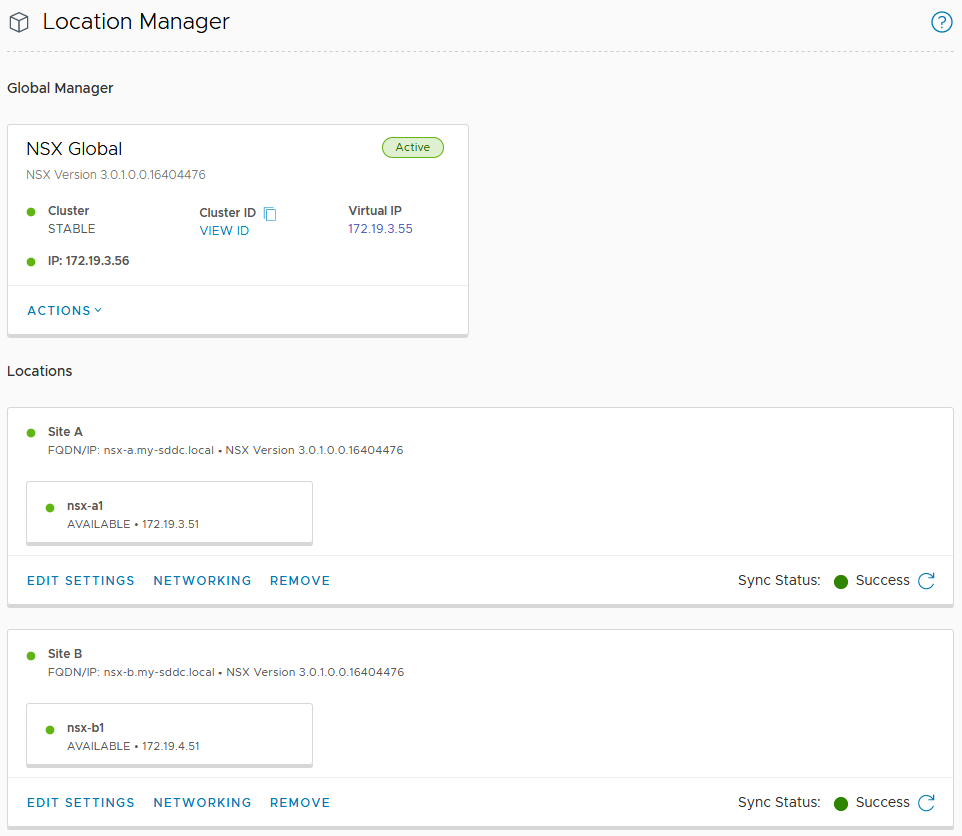Click the Location Manager cube icon
The width and height of the screenshot is (962, 836).
[19, 23]
